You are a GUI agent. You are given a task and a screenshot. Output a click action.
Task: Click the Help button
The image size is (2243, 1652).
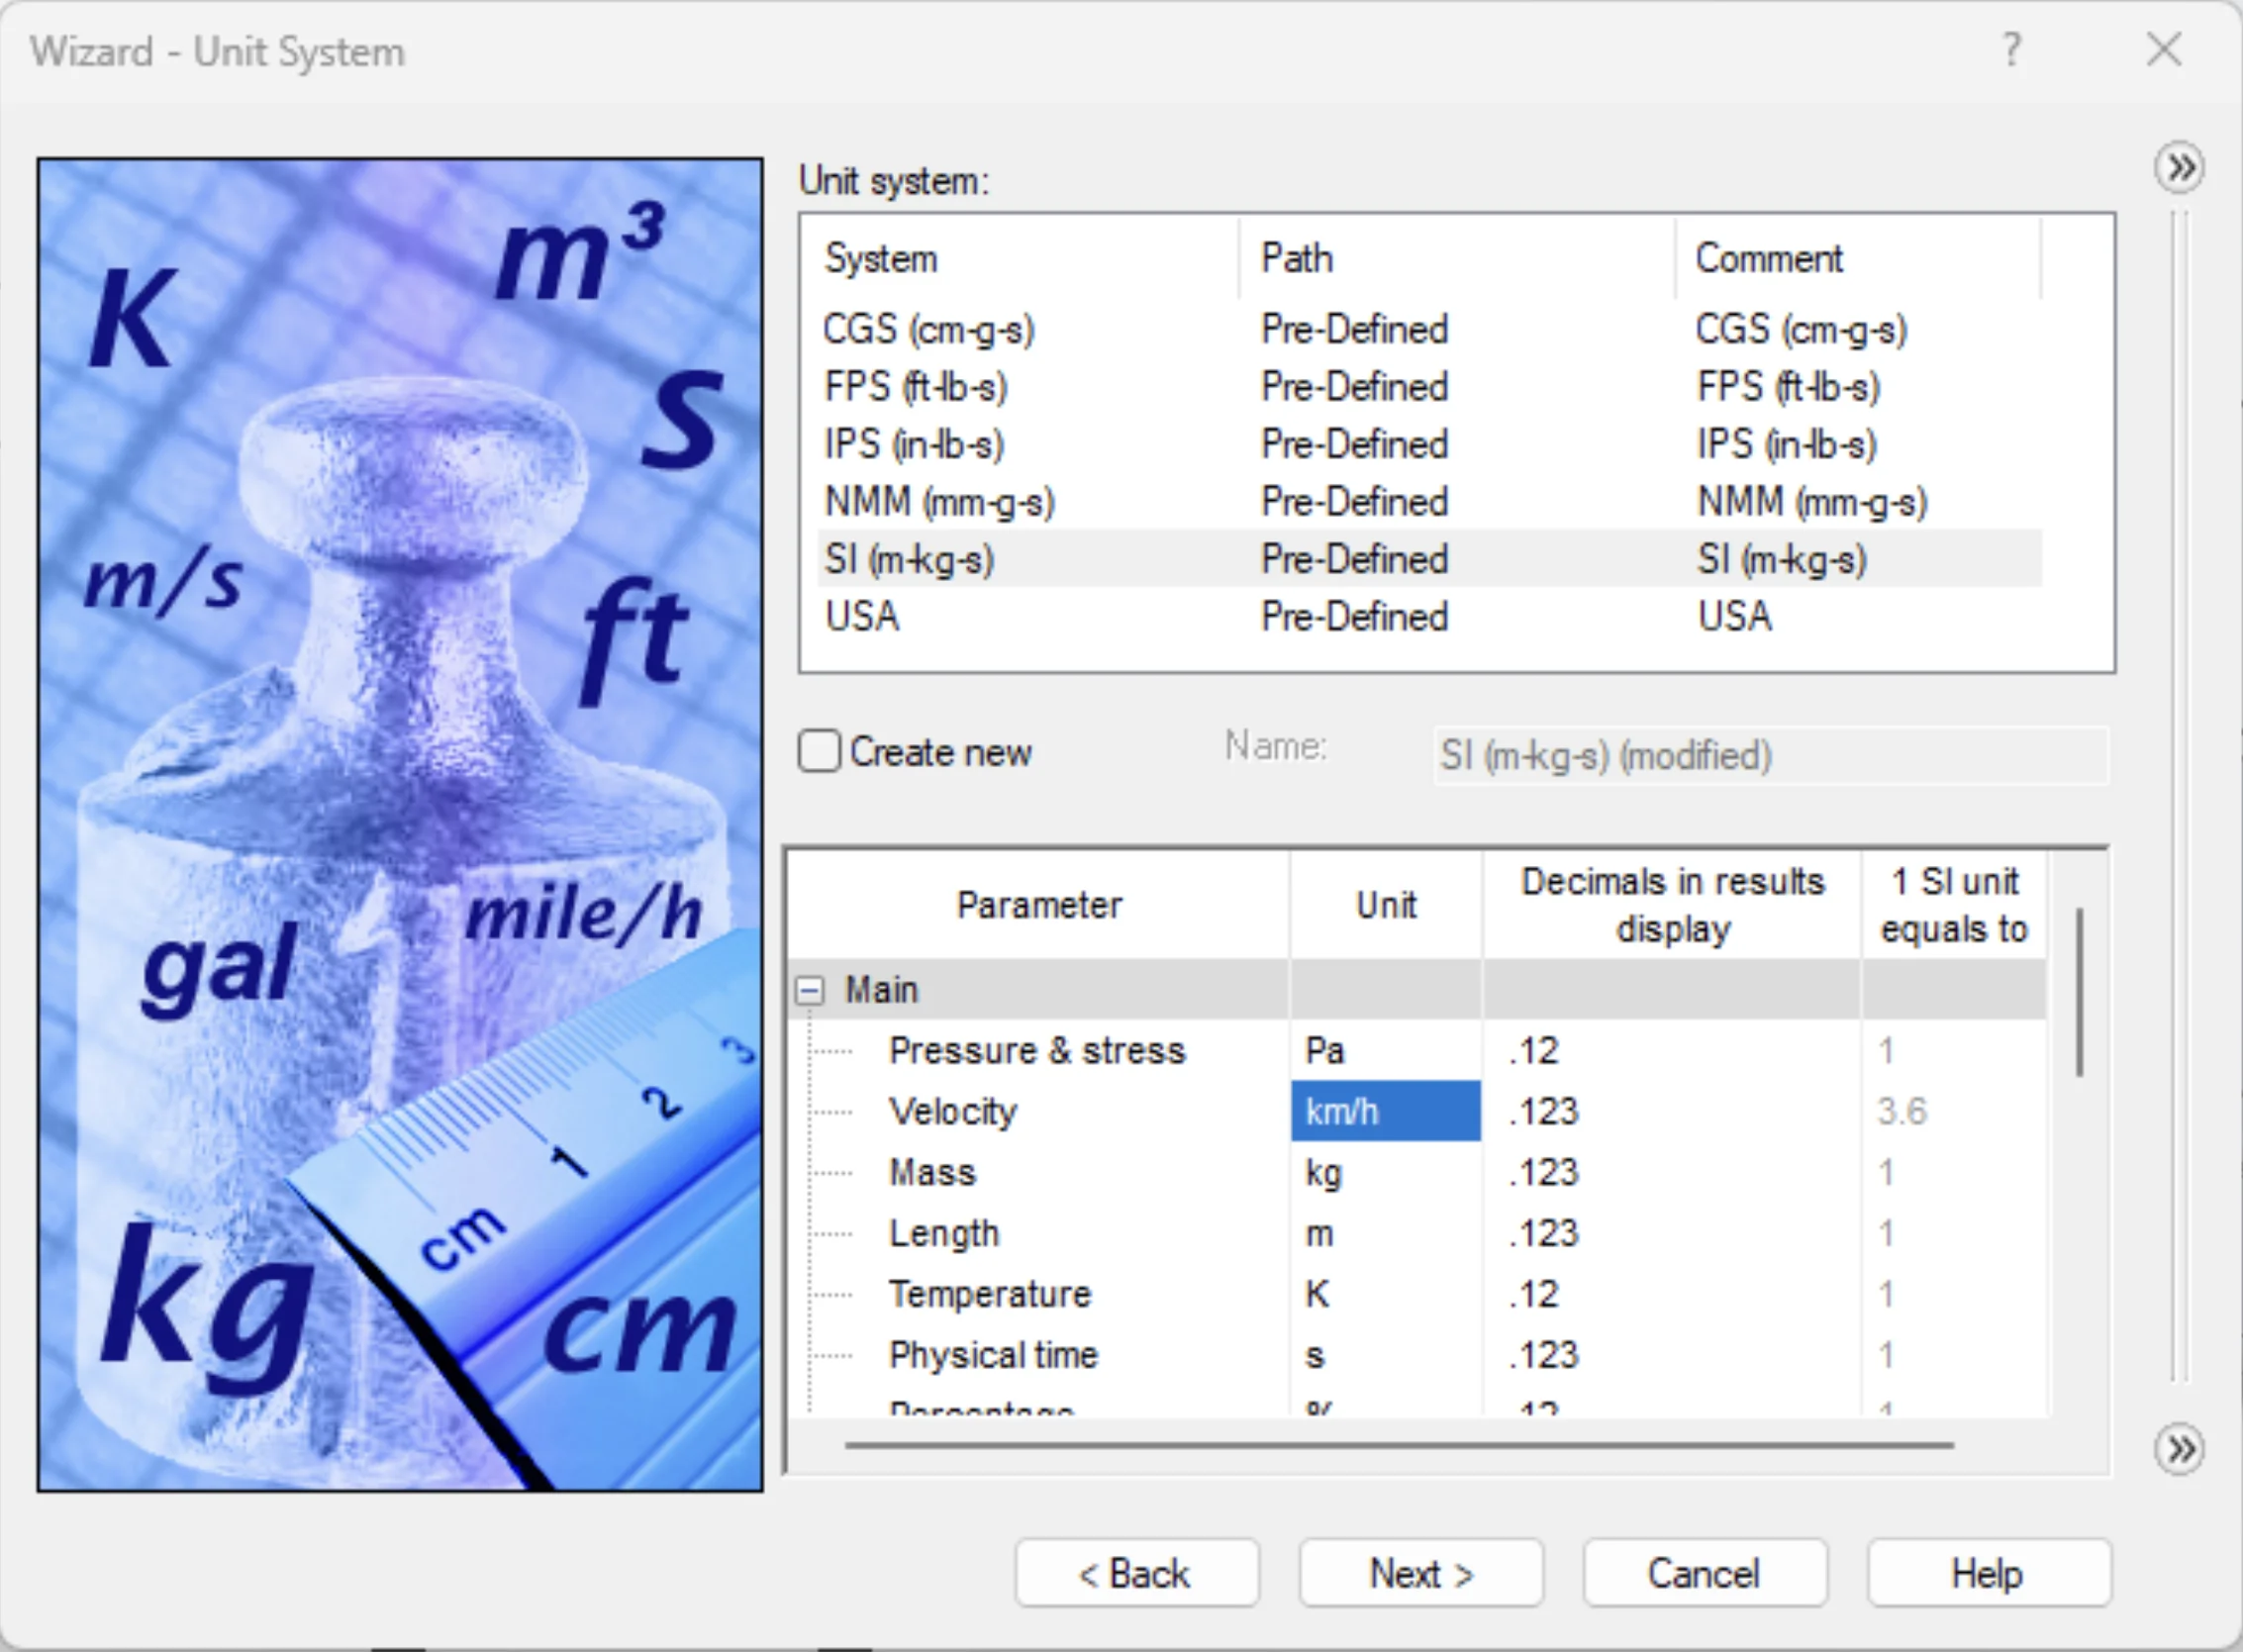1988,1574
